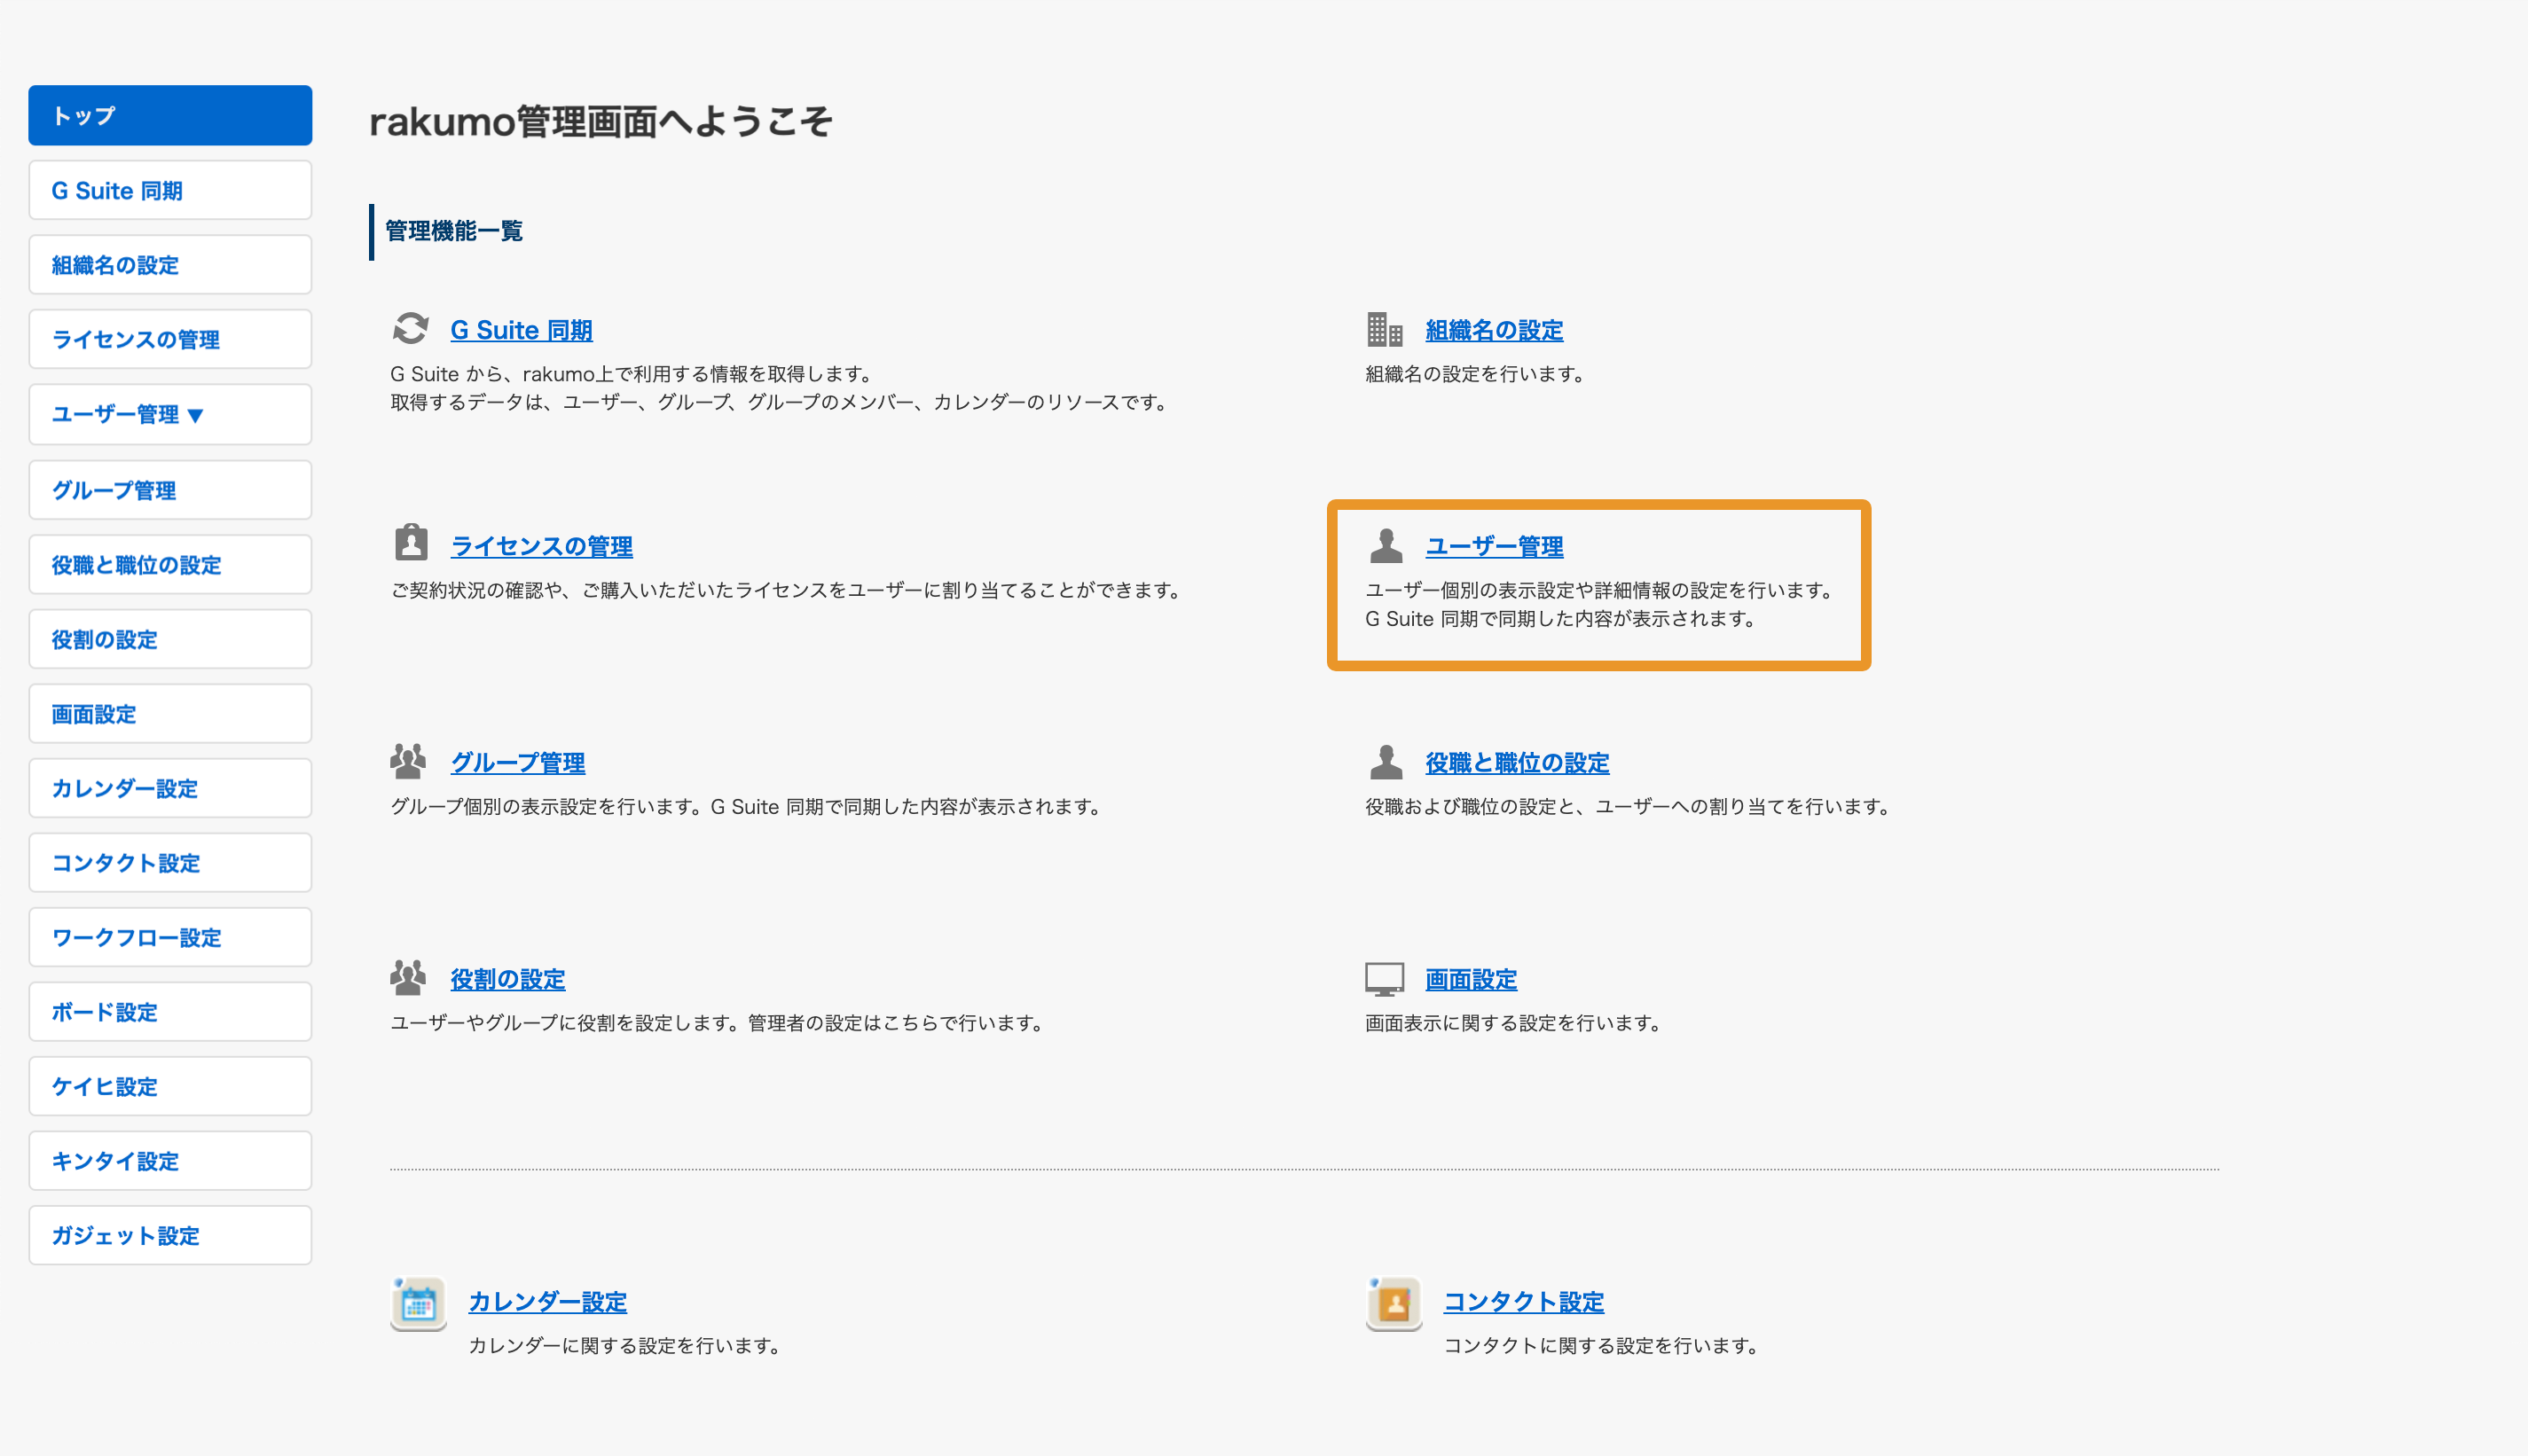Click the calendar app icon
This screenshot has height=1456, width=2528.
point(418,1304)
